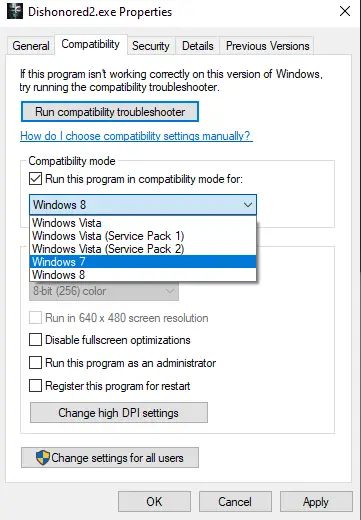Enable Disable fullscreen optimizations checkbox
The width and height of the screenshot is (361, 520).
point(35,340)
